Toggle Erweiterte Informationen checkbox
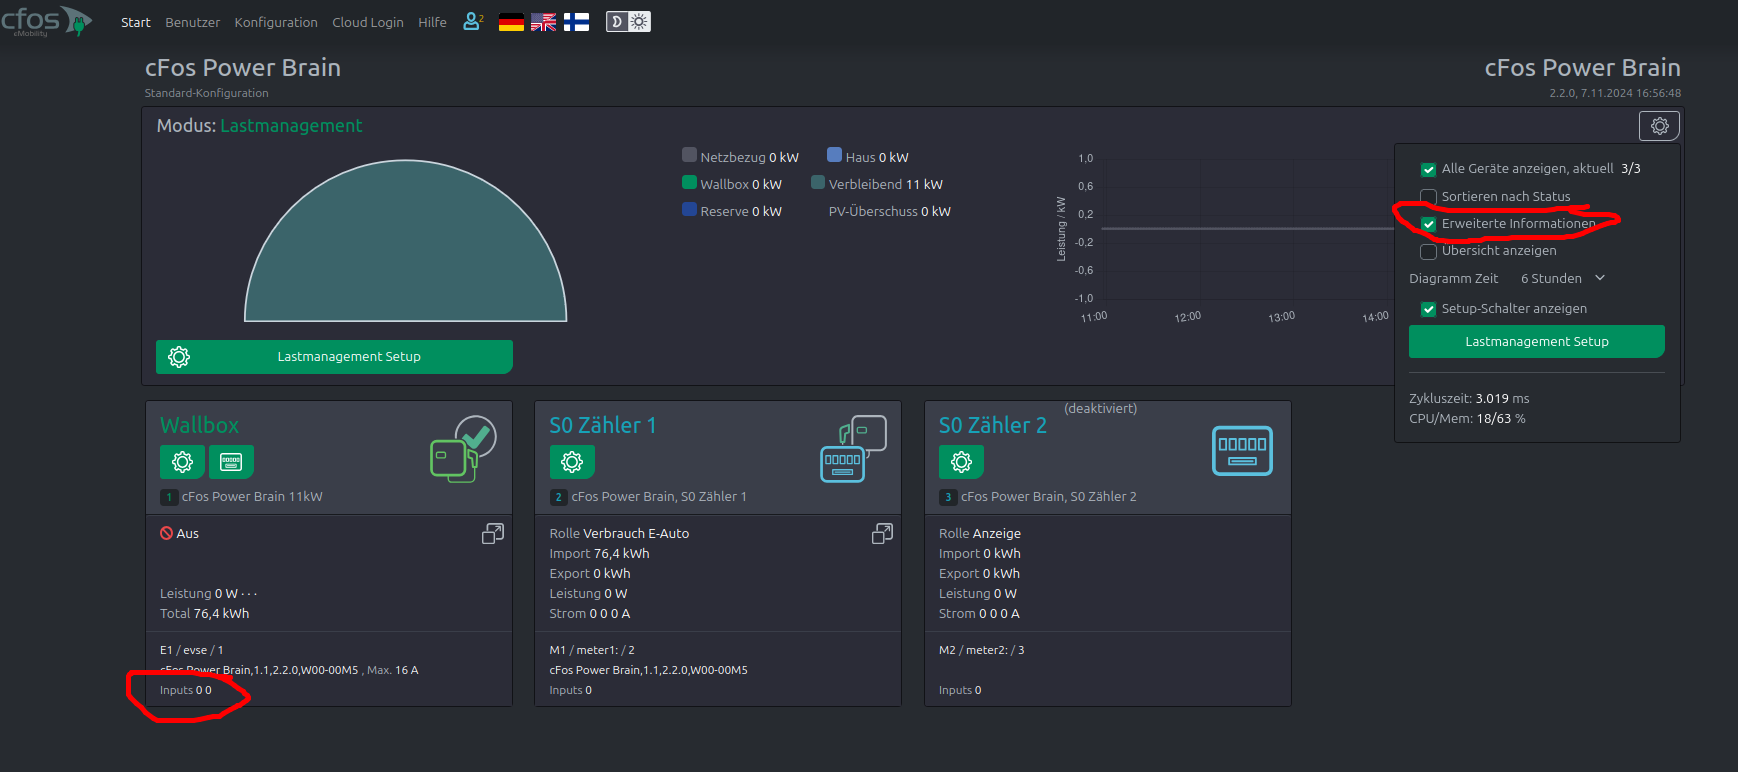Image resolution: width=1738 pixels, height=772 pixels. click(x=1428, y=224)
